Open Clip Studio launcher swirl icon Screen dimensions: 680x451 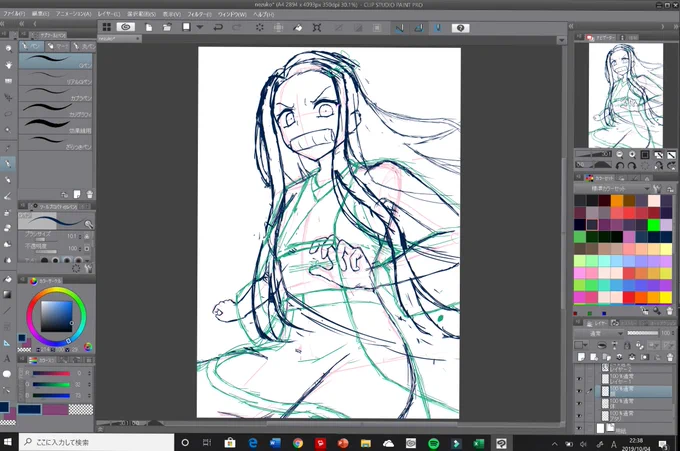126,27
